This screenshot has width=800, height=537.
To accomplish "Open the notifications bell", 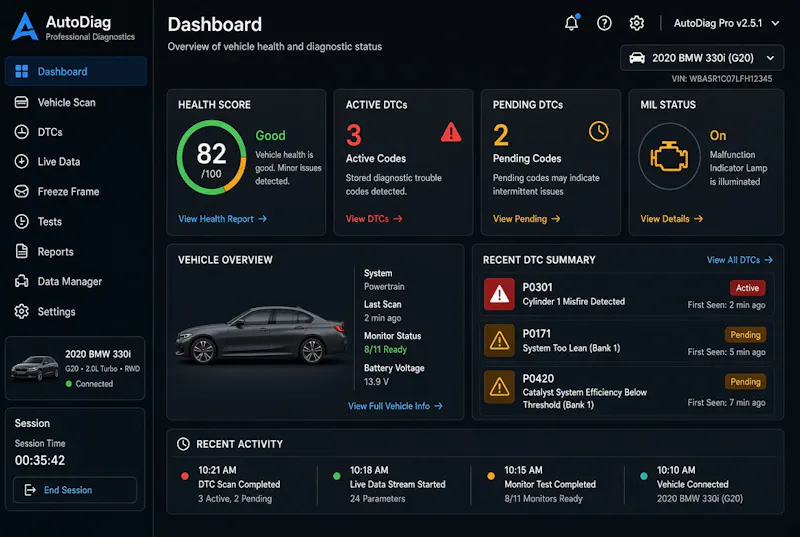I will coord(571,22).
